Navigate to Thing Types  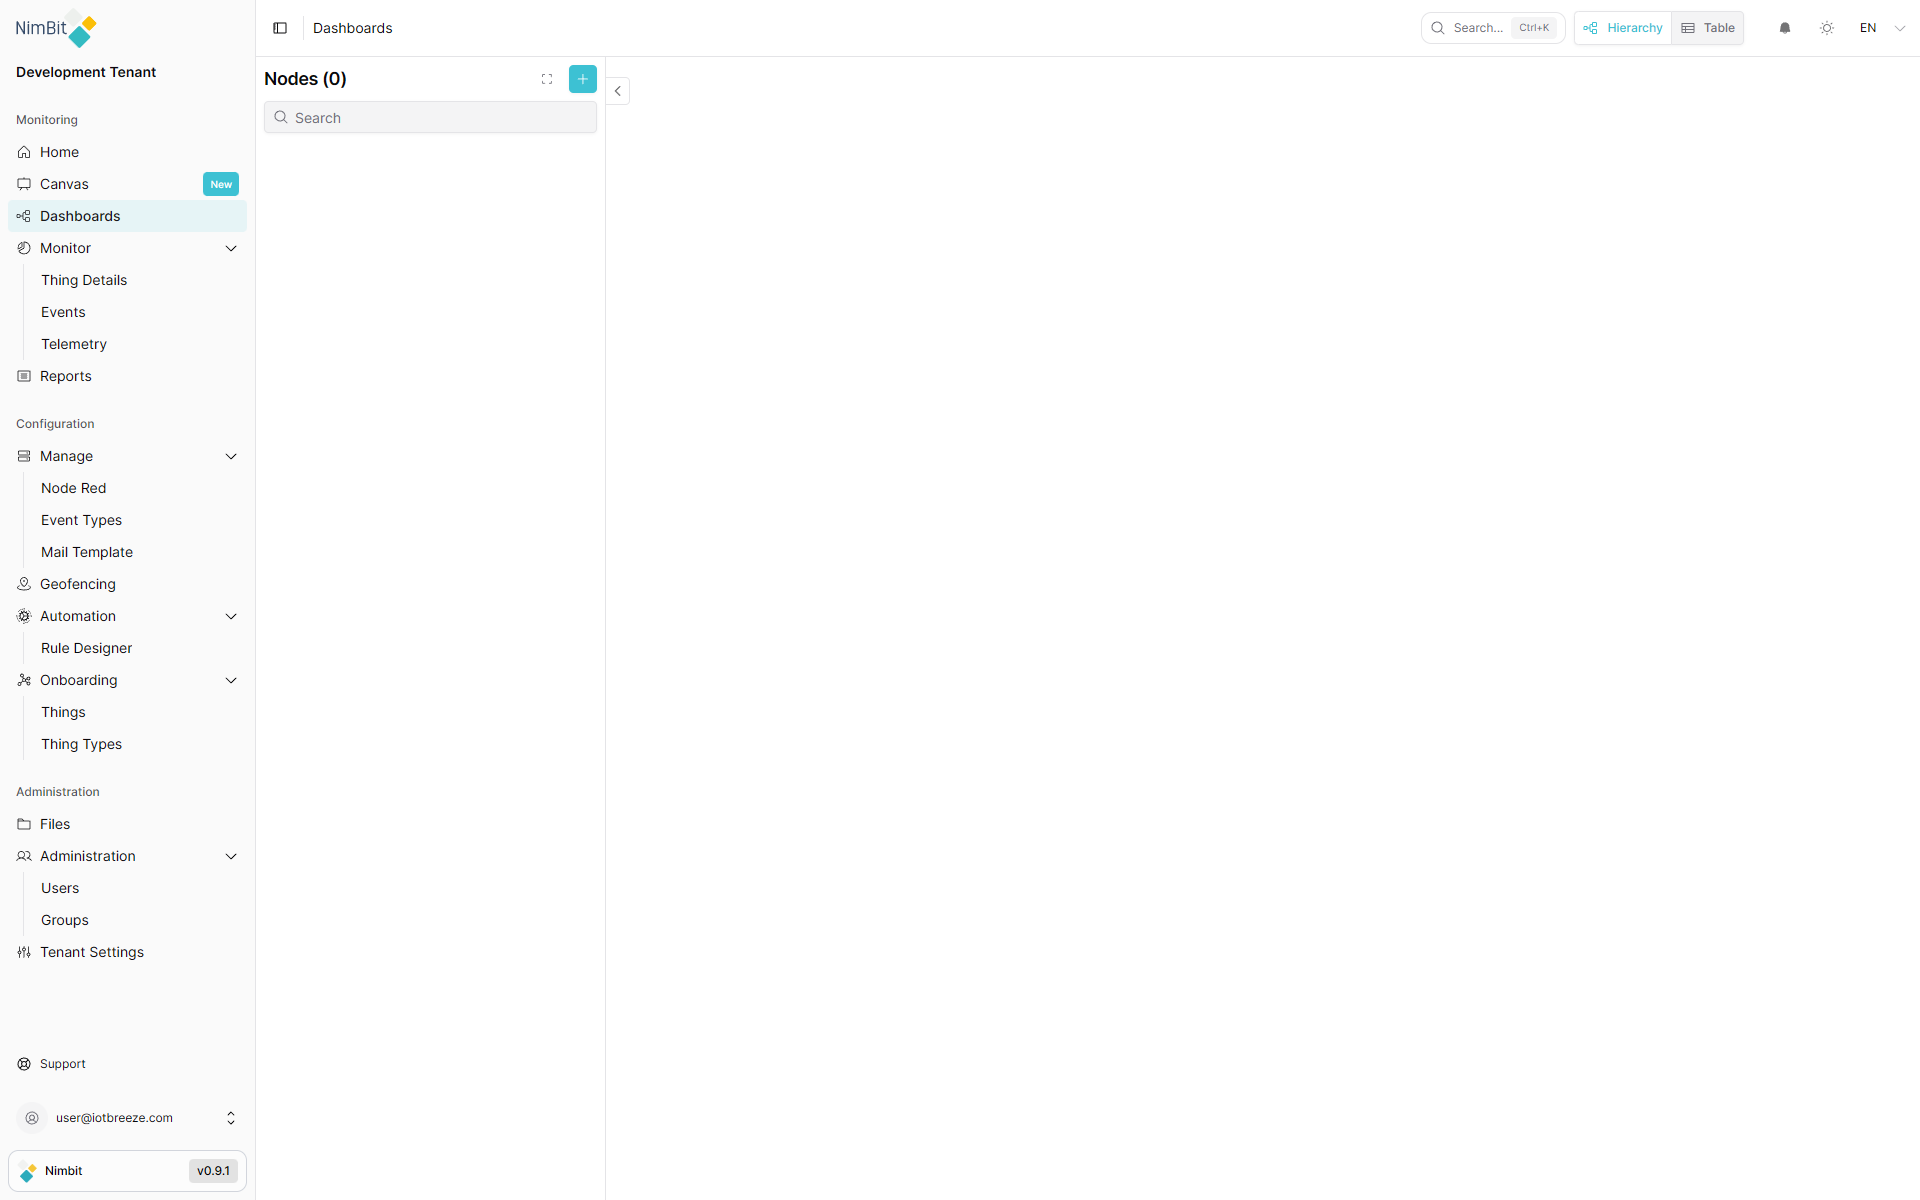click(81, 744)
